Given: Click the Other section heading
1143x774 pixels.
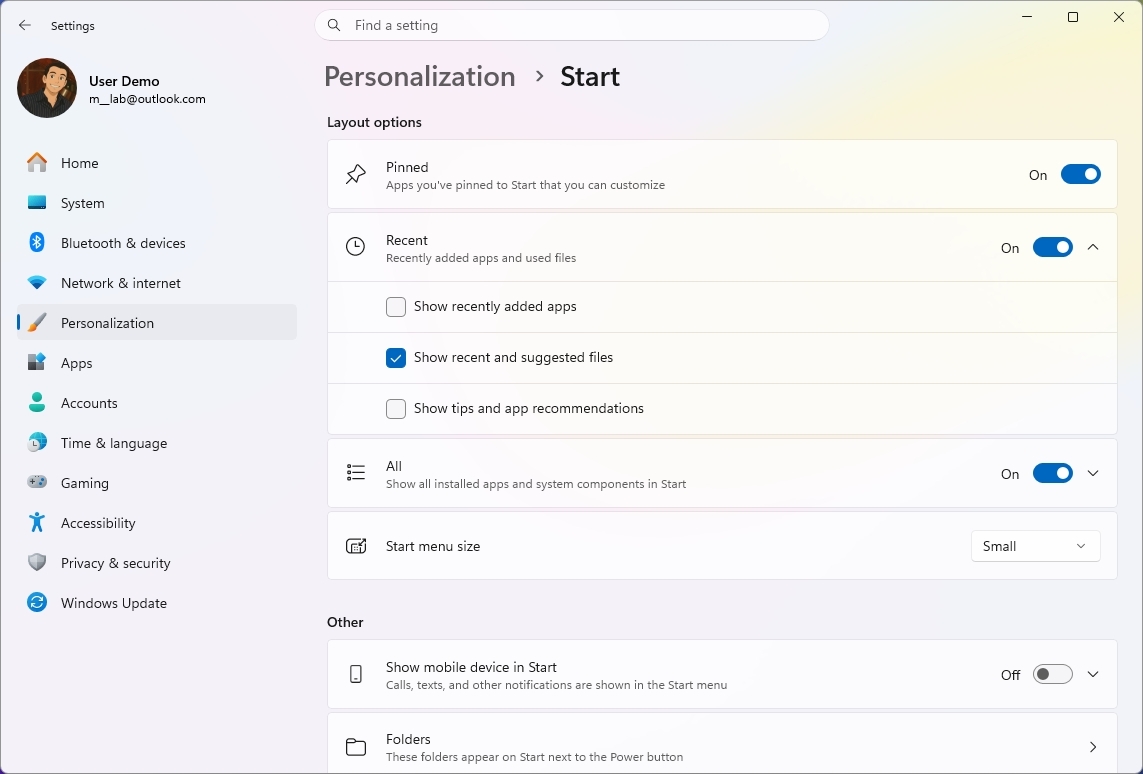Looking at the screenshot, I should (x=345, y=622).
